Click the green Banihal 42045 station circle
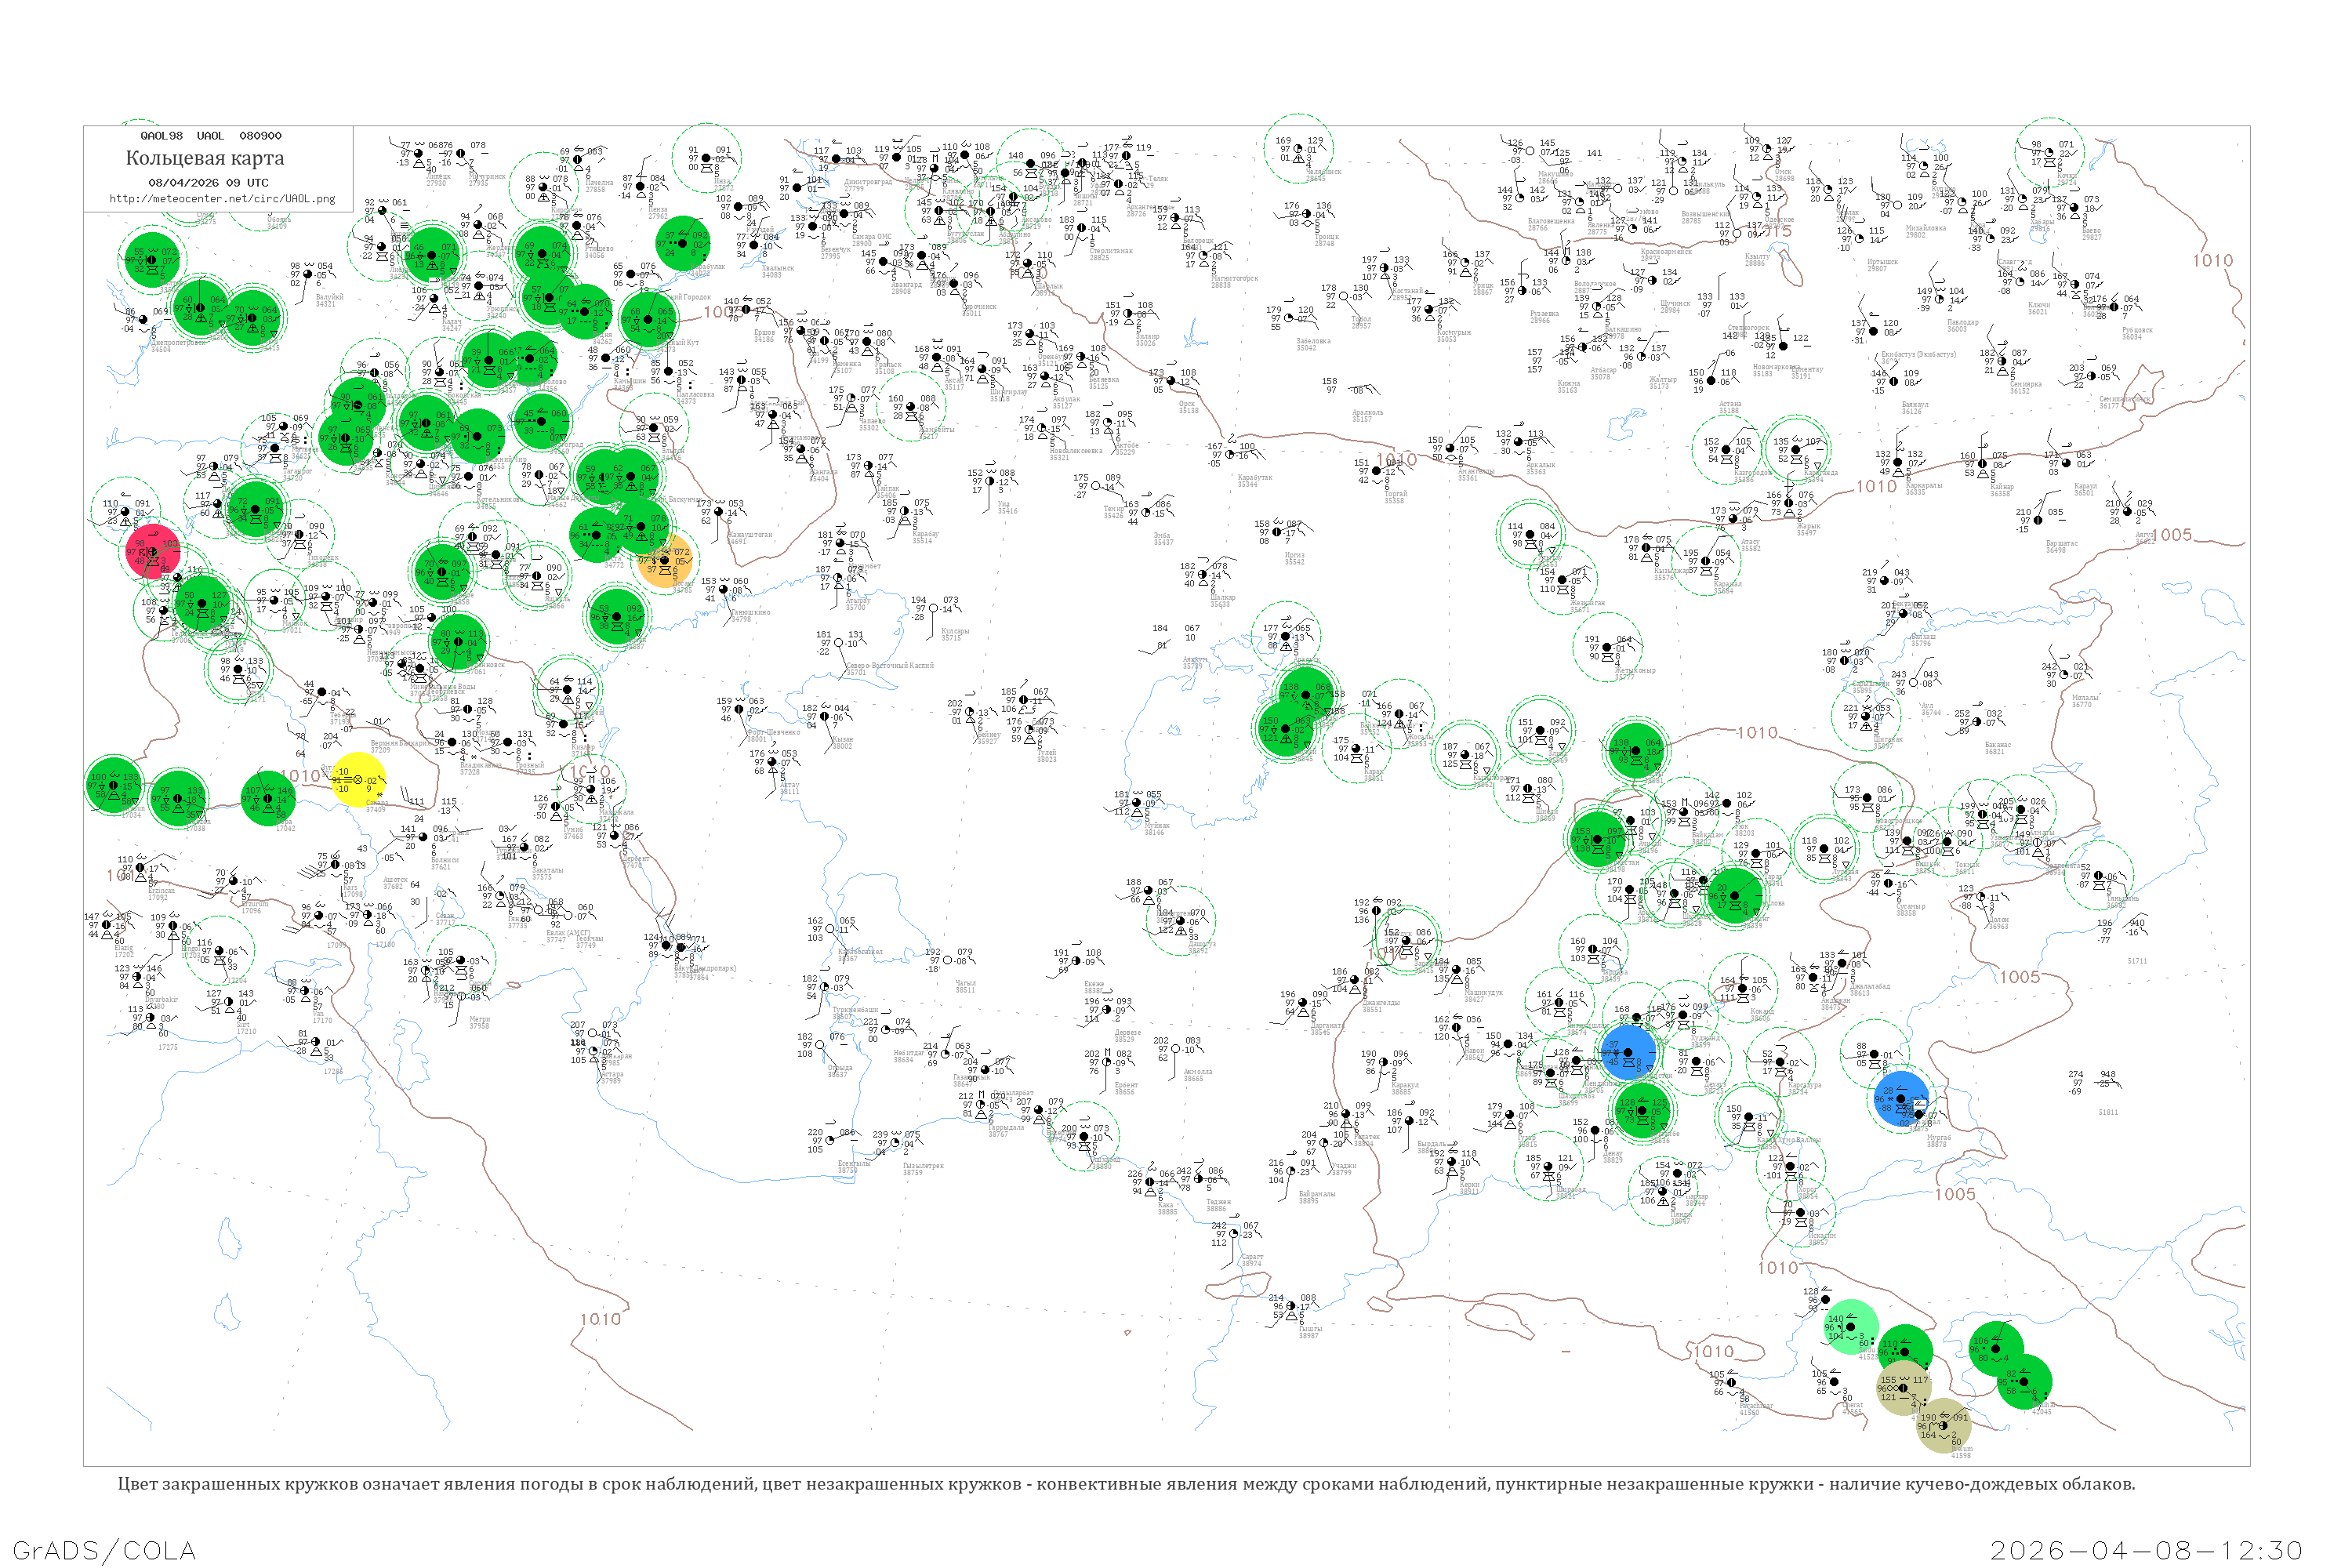 (x=2024, y=1383)
